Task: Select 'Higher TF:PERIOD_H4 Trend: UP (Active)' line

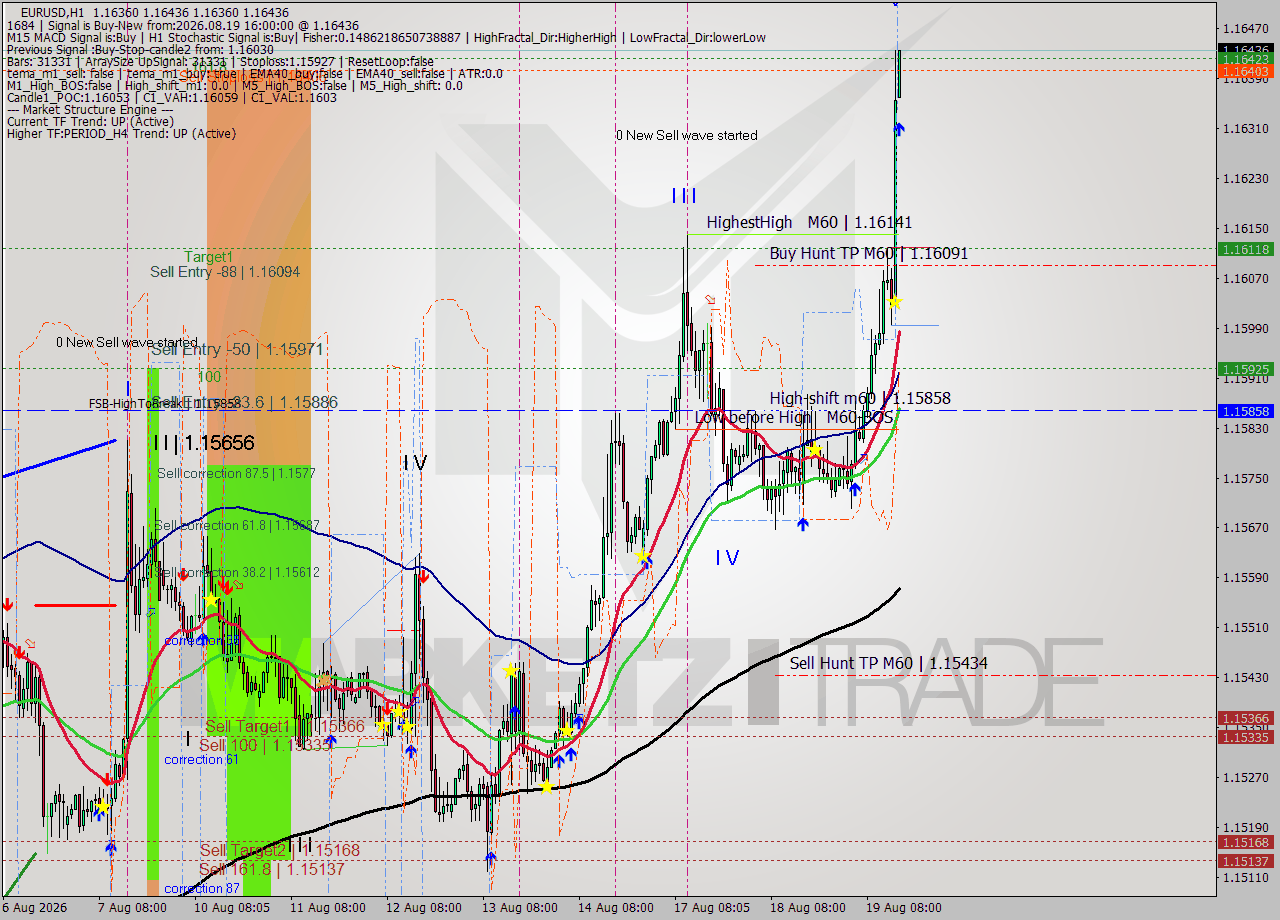Action: [x=120, y=134]
